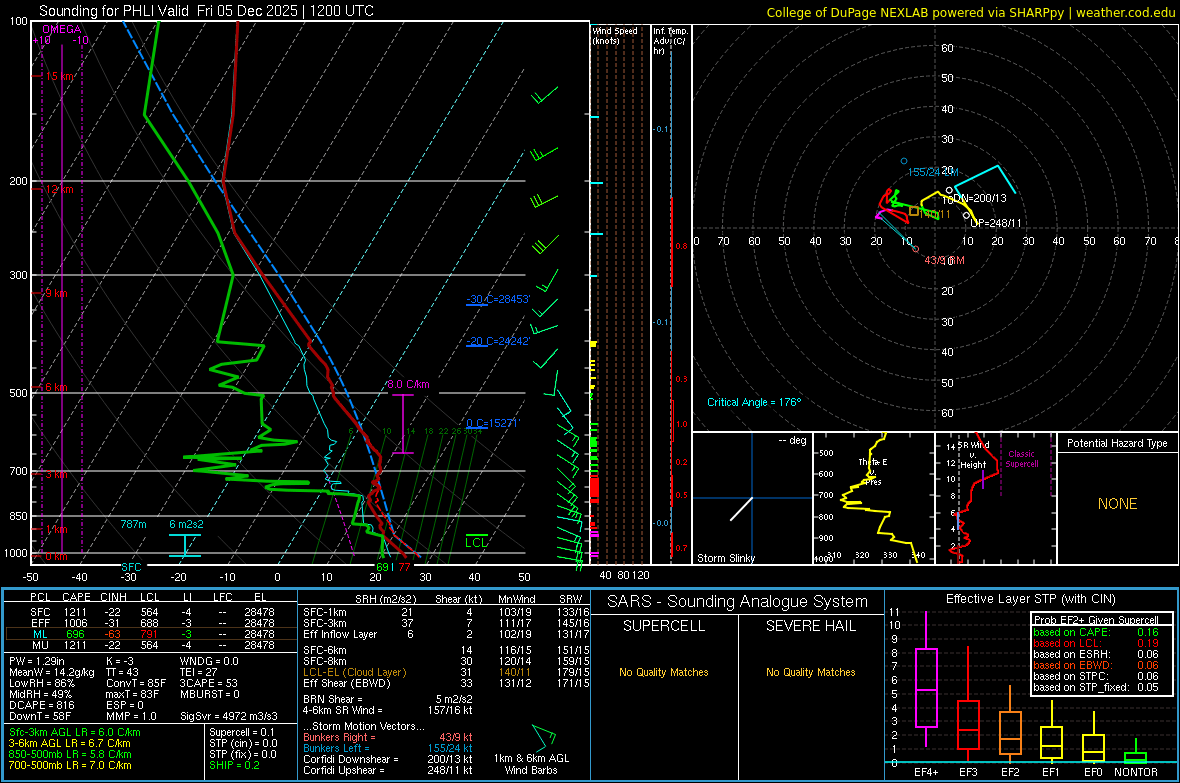Select the SFC parcel row
This screenshot has width=1180, height=783.
tap(151, 612)
